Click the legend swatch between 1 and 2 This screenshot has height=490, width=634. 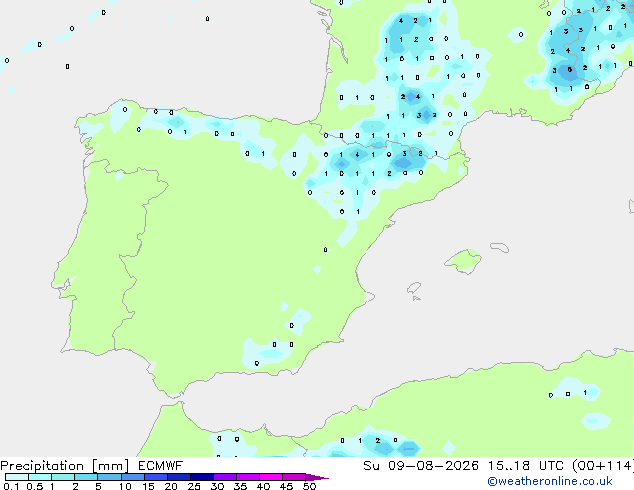[63, 477]
